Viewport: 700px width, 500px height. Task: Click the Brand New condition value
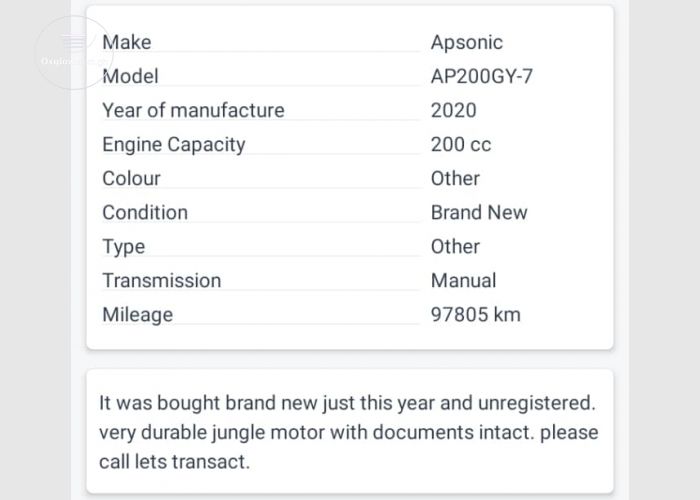[x=479, y=212]
